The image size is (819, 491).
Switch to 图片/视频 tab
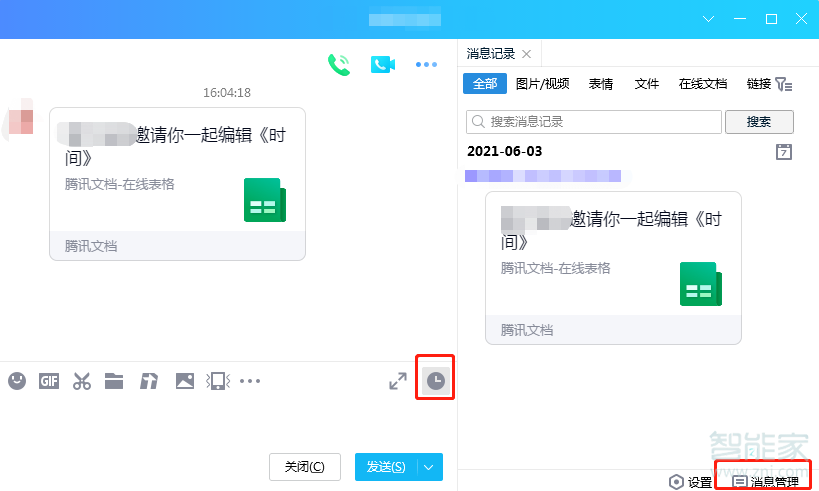click(543, 84)
